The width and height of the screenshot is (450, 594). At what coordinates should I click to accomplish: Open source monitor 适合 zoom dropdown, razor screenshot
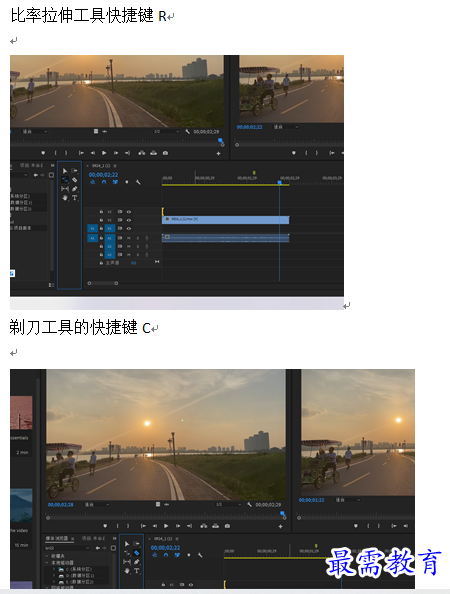[x=97, y=505]
